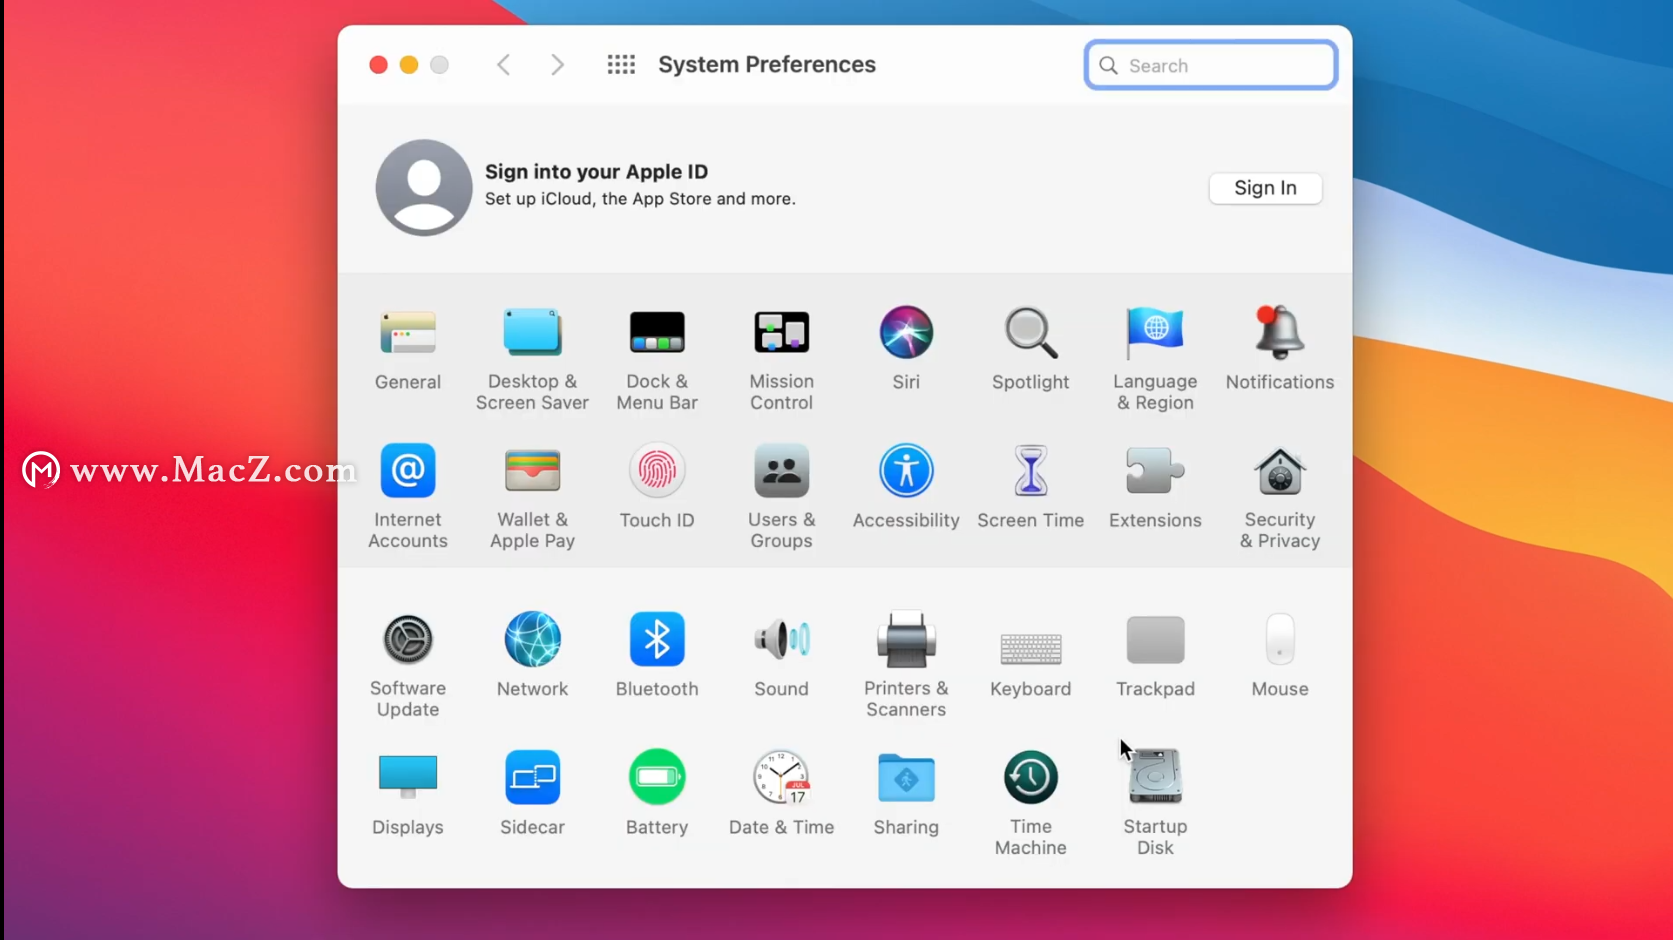
Task: Open Keyboard preferences
Action: 1030,648
